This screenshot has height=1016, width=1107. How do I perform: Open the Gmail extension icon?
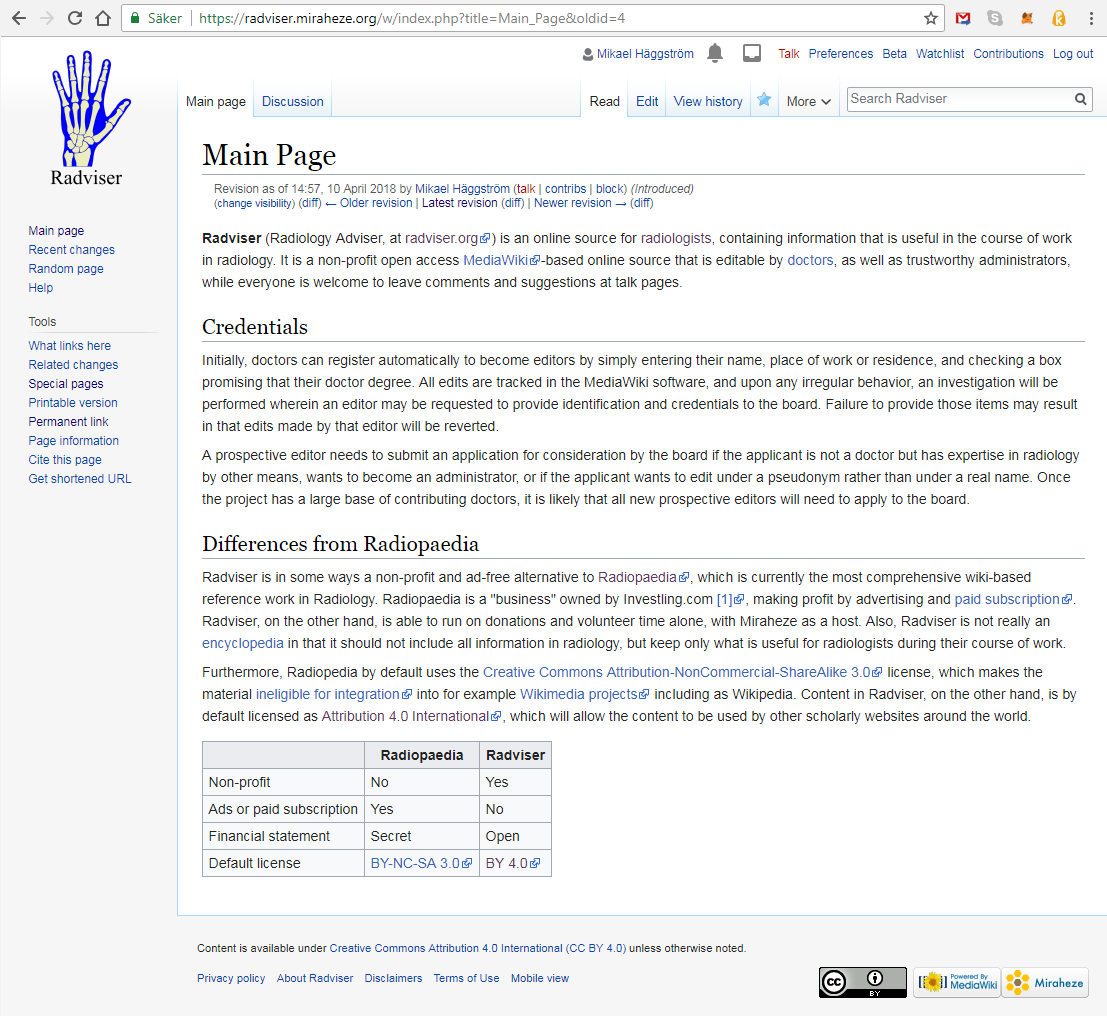(x=963, y=18)
